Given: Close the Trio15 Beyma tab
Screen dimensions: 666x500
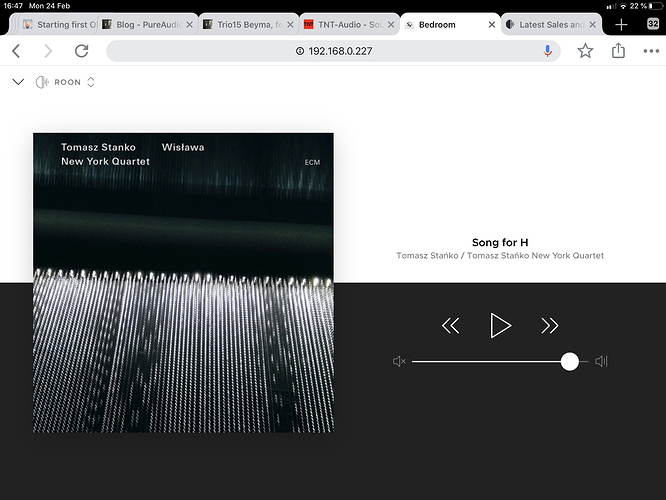Looking at the screenshot, I should (x=290, y=25).
